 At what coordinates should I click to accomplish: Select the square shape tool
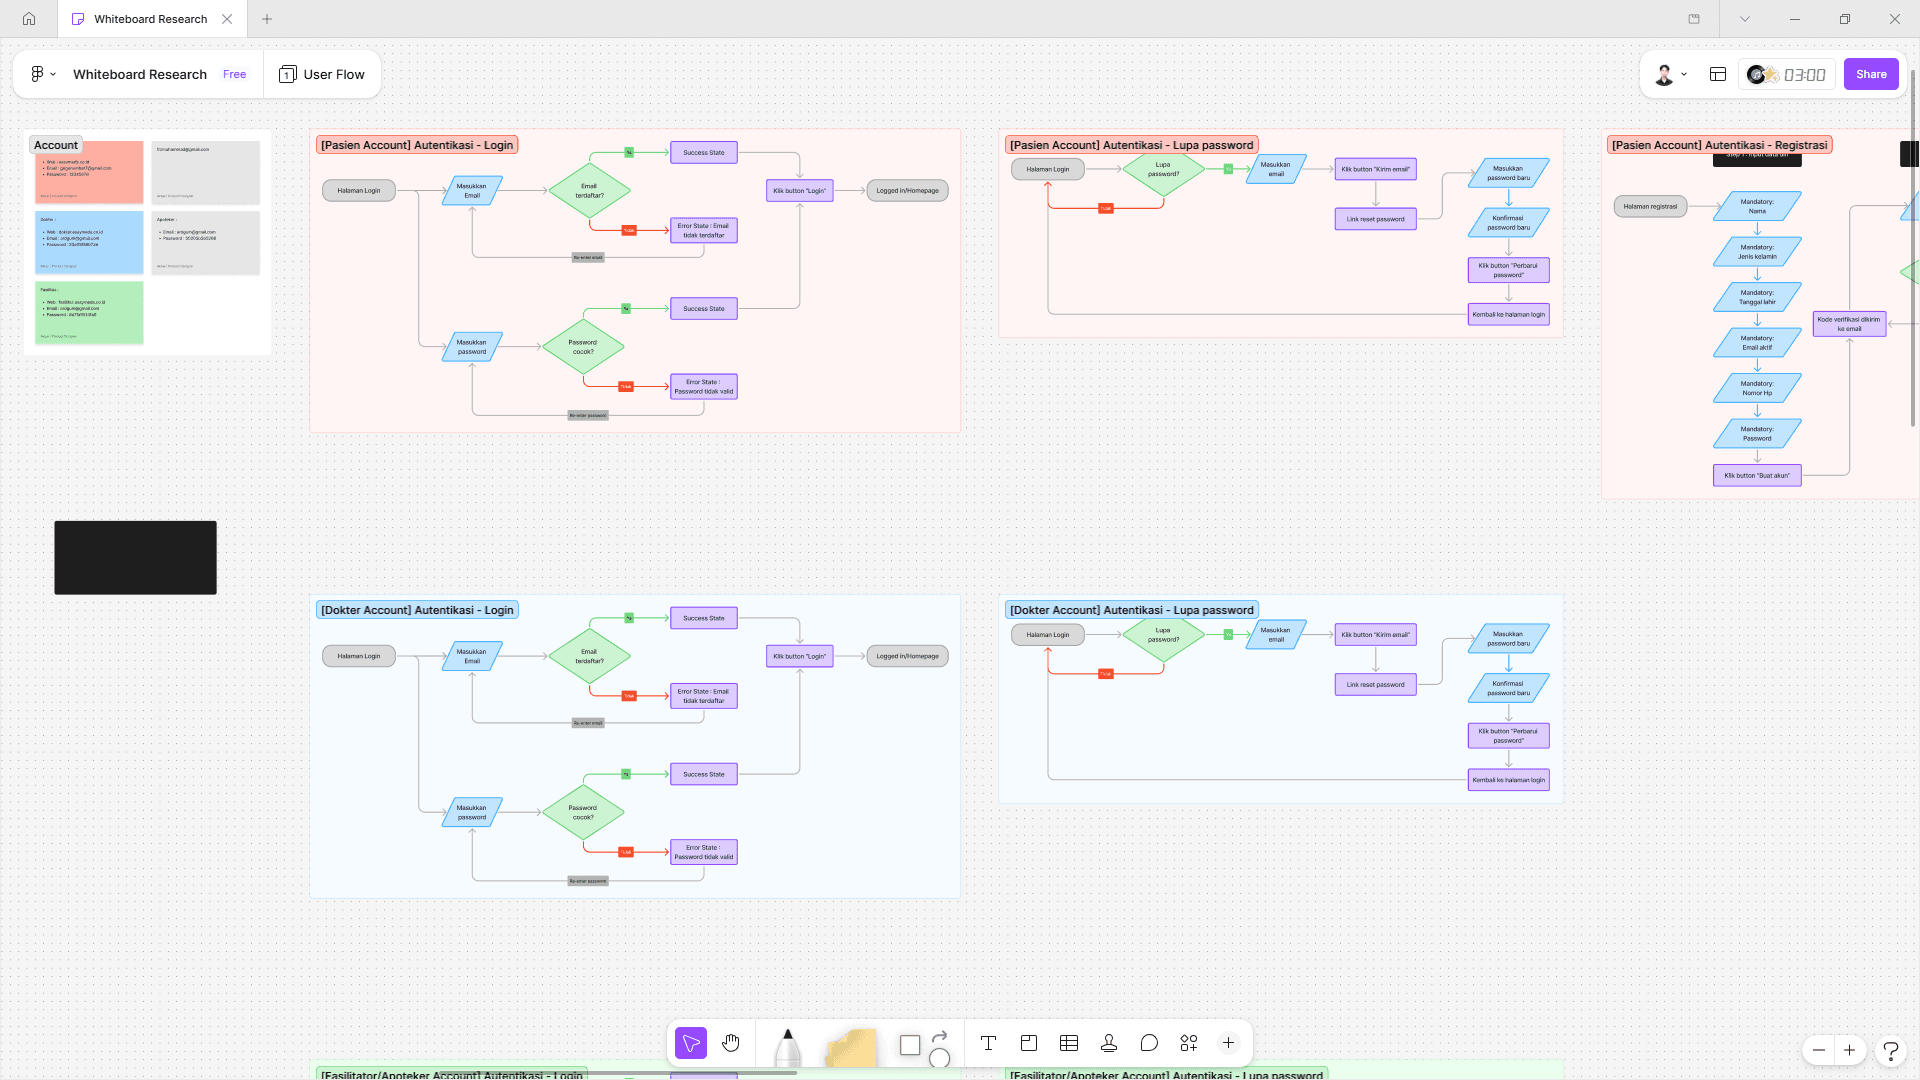pos(909,1045)
